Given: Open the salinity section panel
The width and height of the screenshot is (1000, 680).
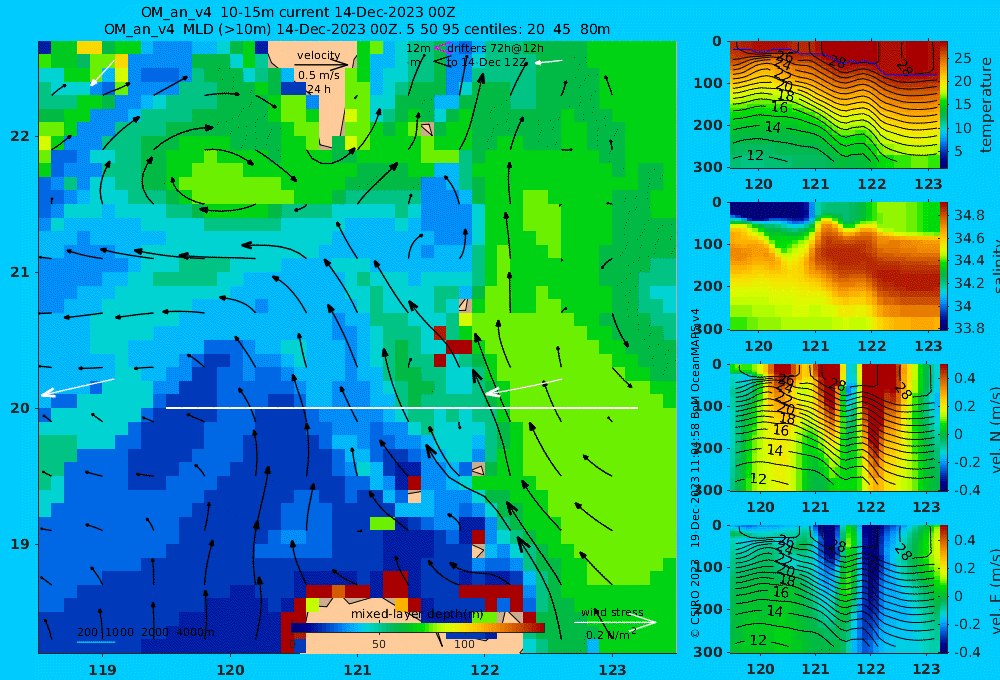Looking at the screenshot, I should click(835, 266).
